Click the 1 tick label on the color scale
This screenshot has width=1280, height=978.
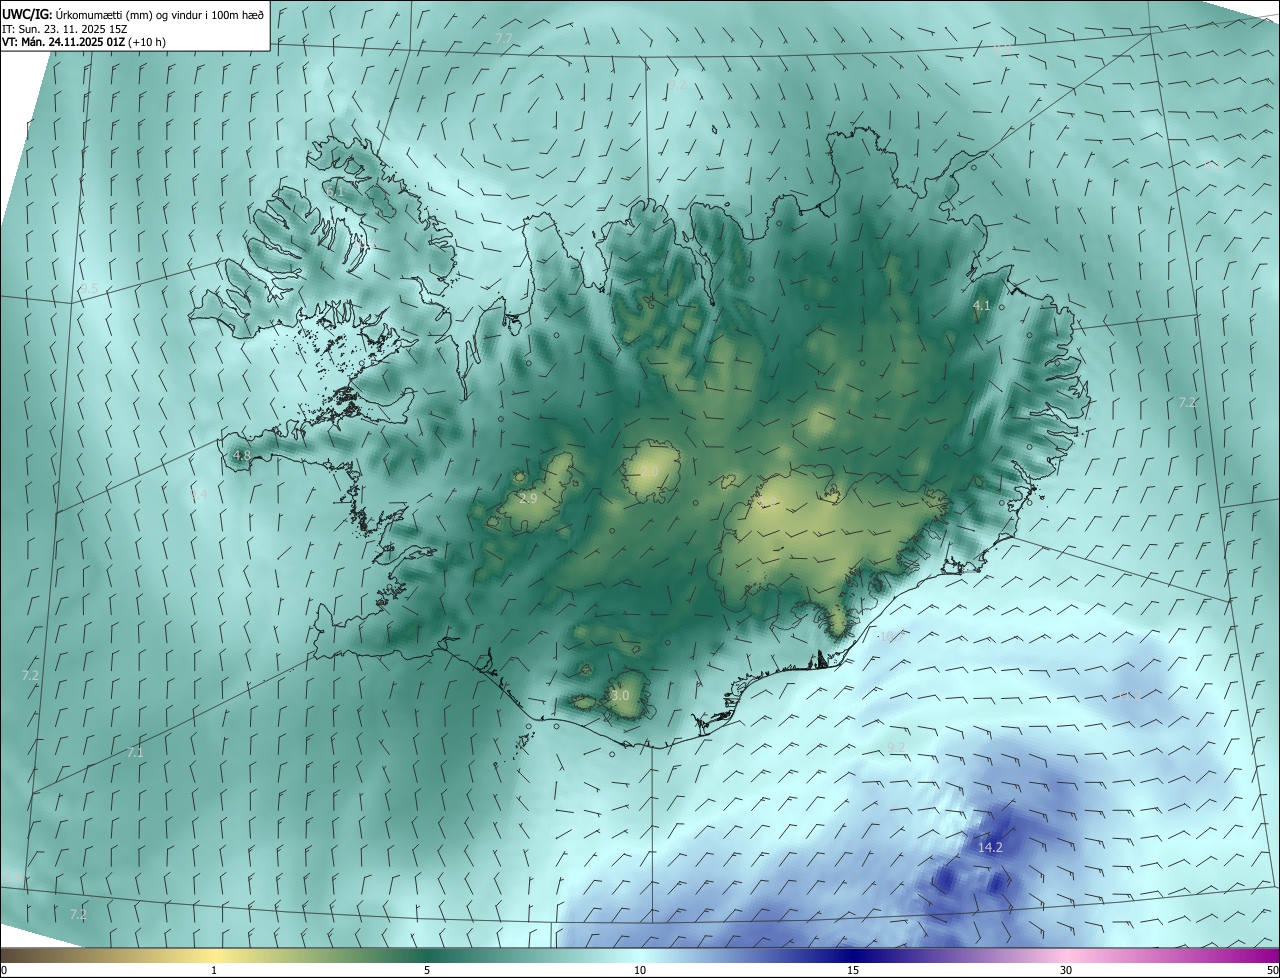(x=214, y=970)
